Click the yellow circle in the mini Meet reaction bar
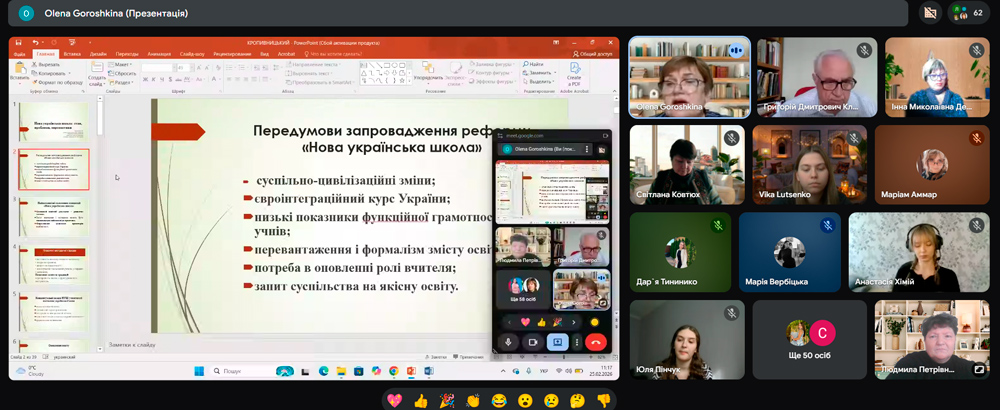Viewport: 1000px width, 410px height. tap(594, 322)
